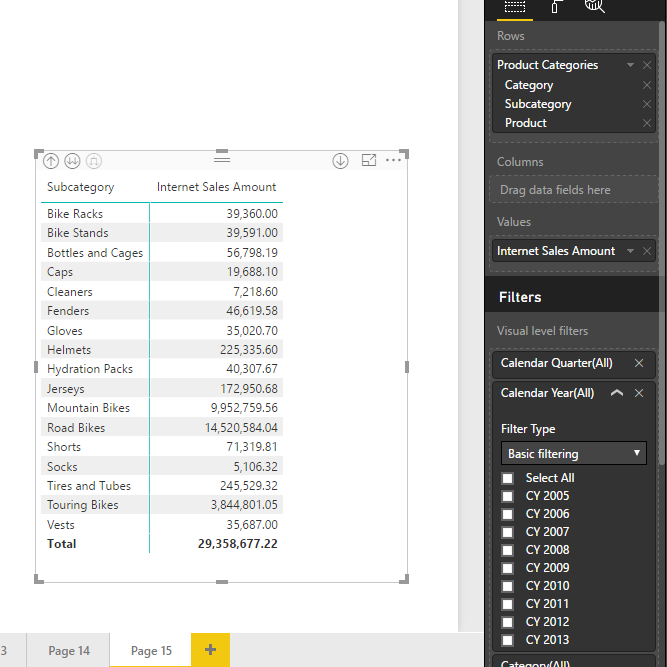This screenshot has height=667, width=667.
Task: Check the CY 2008 checkbox
Action: coord(507,550)
